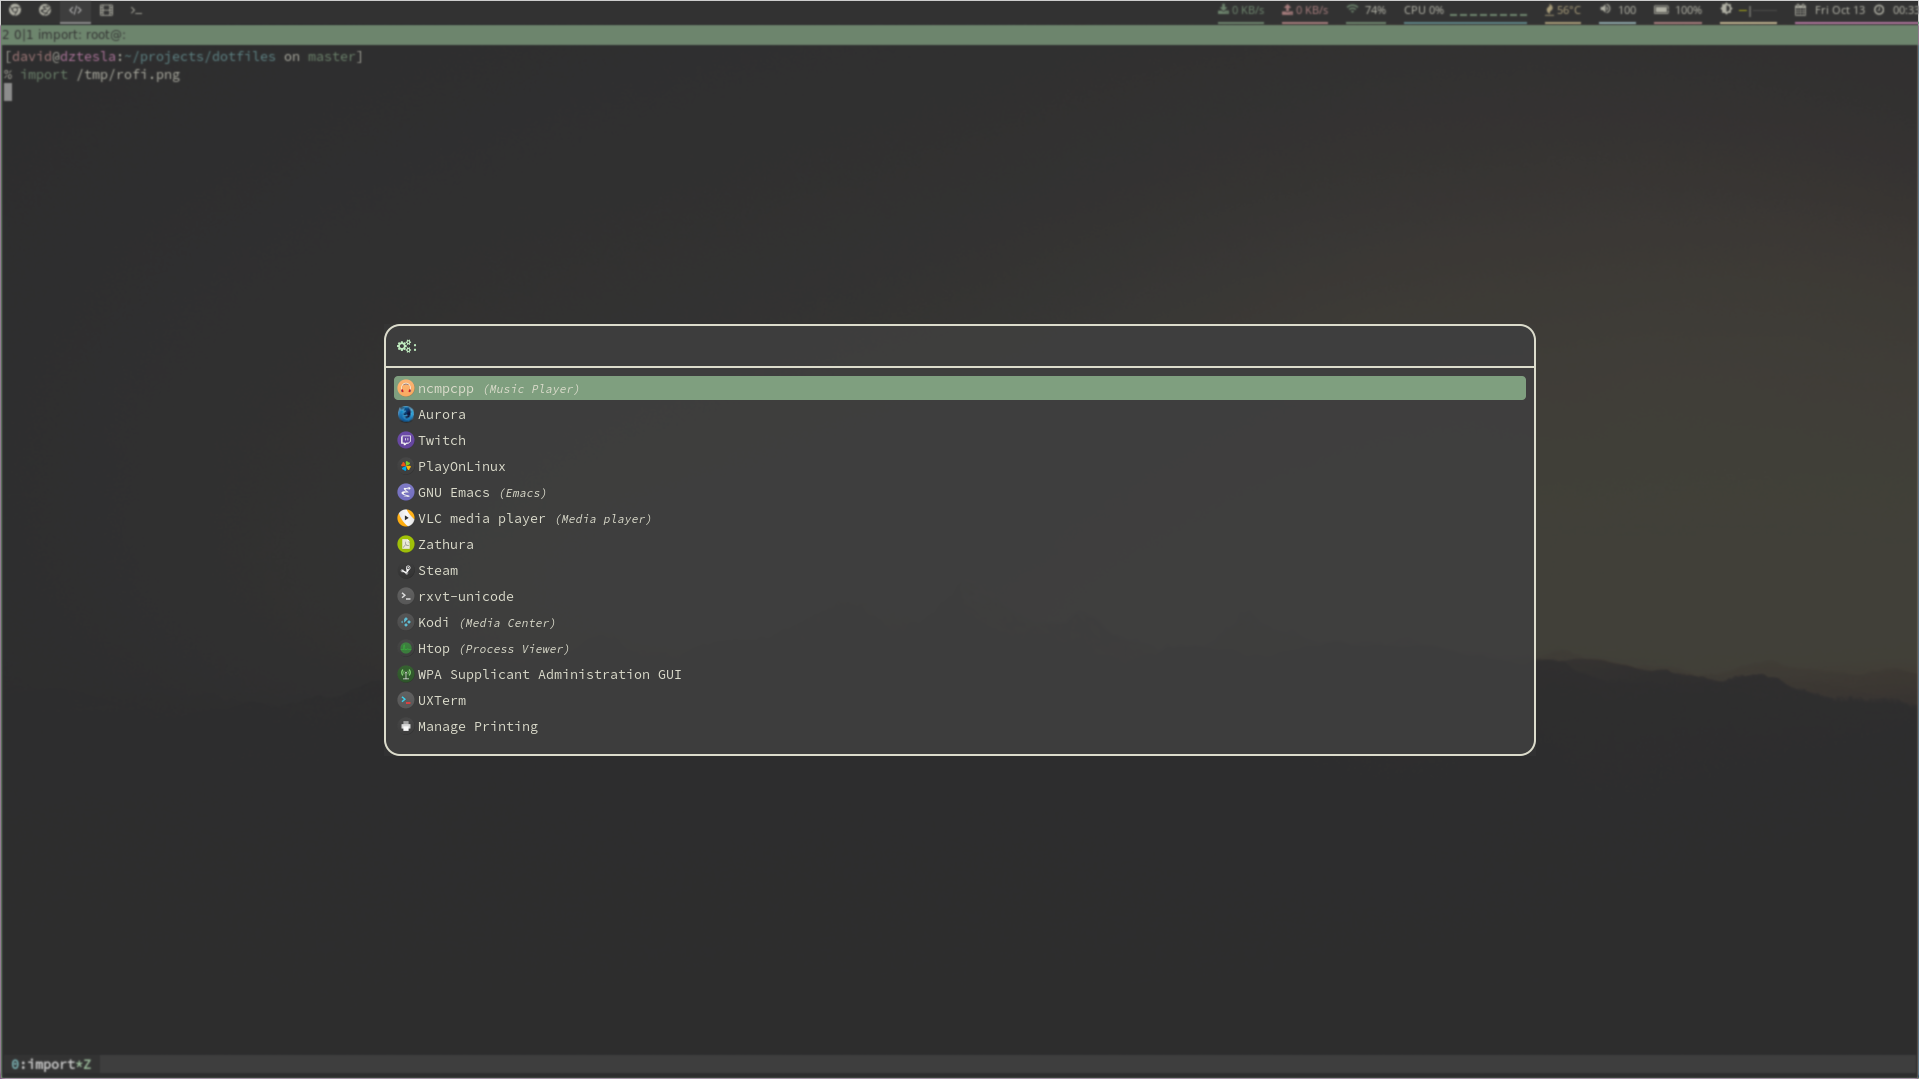Screen dimensions: 1919x1079
Task: Switch to the film media workspace icon
Action: (106, 10)
